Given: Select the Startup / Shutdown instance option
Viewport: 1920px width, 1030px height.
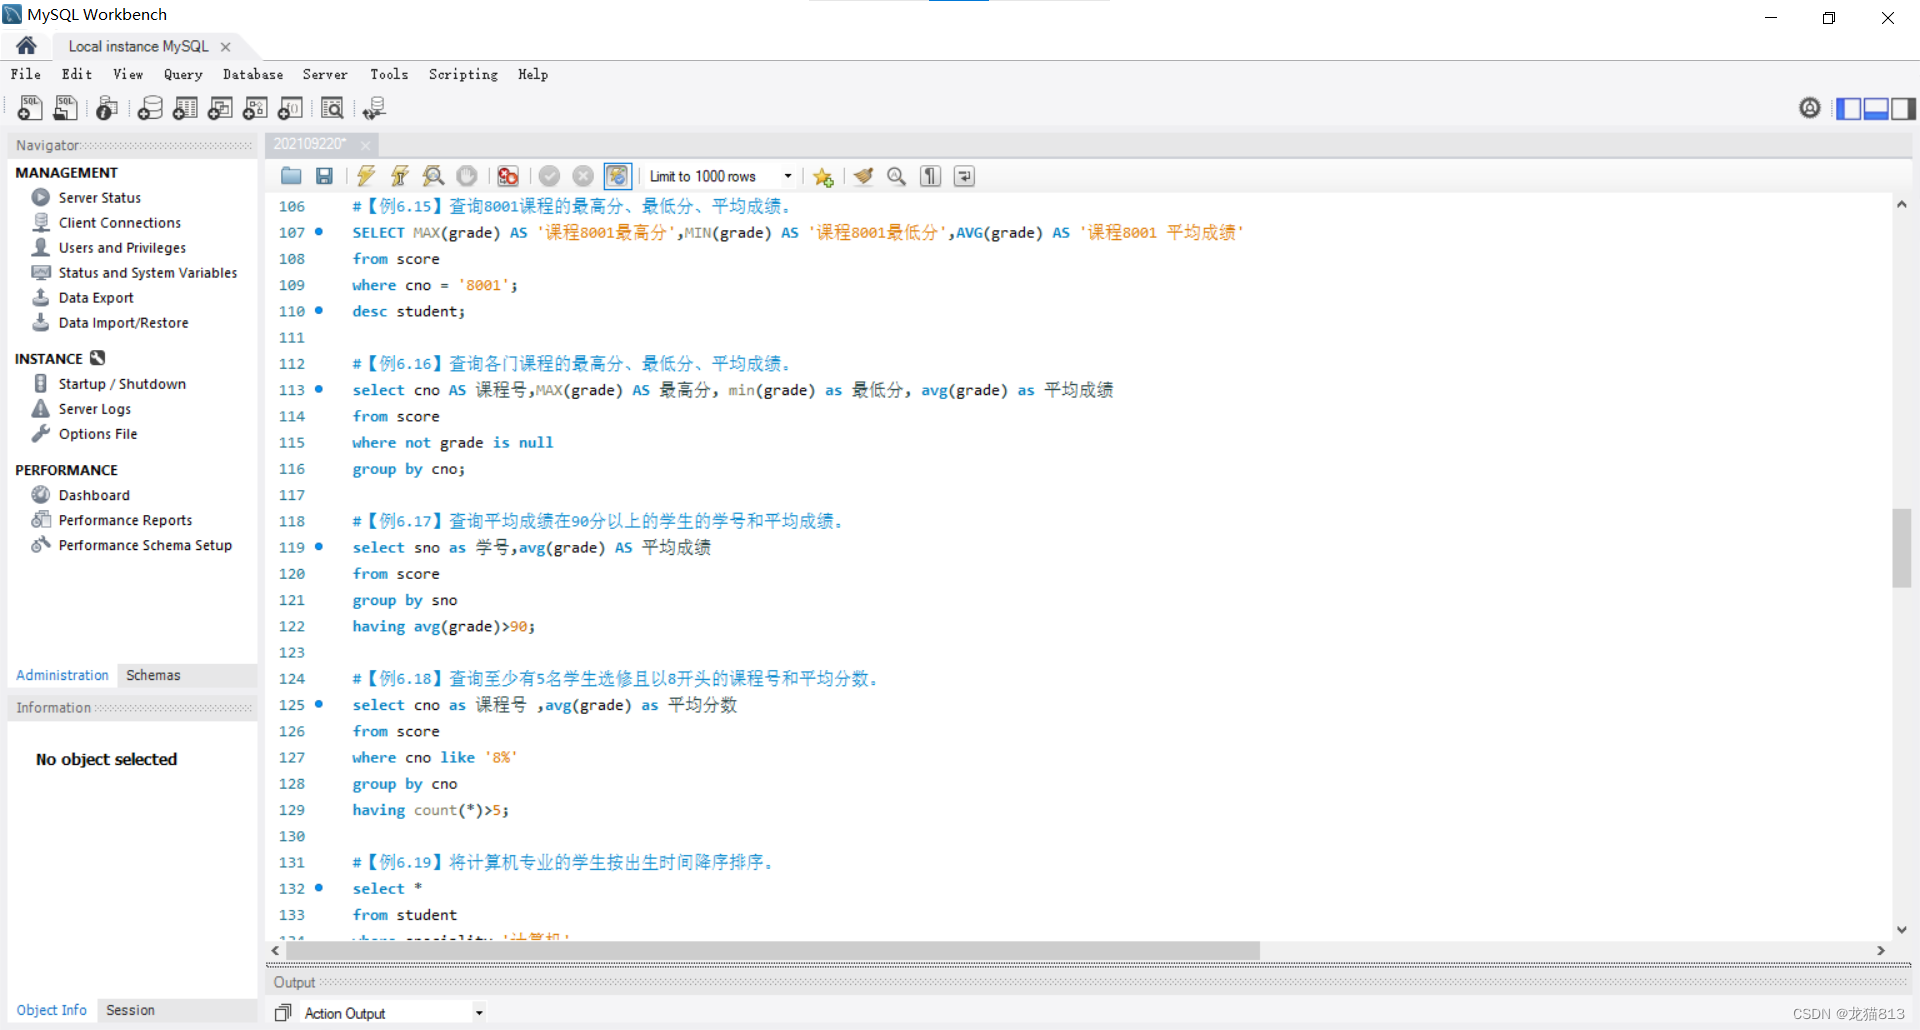Looking at the screenshot, I should pyautogui.click(x=121, y=383).
